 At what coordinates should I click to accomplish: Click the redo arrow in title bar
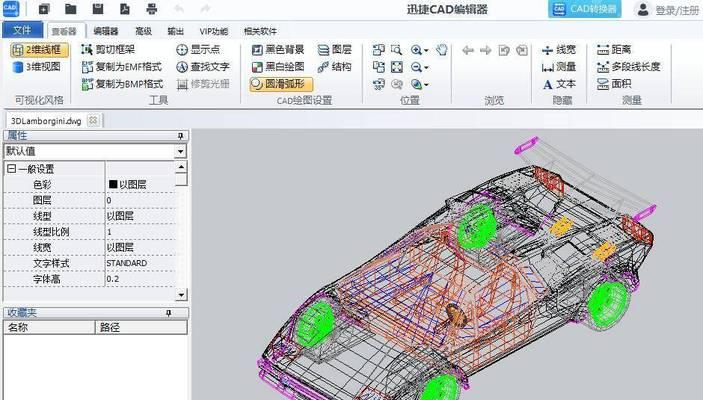(x=206, y=9)
